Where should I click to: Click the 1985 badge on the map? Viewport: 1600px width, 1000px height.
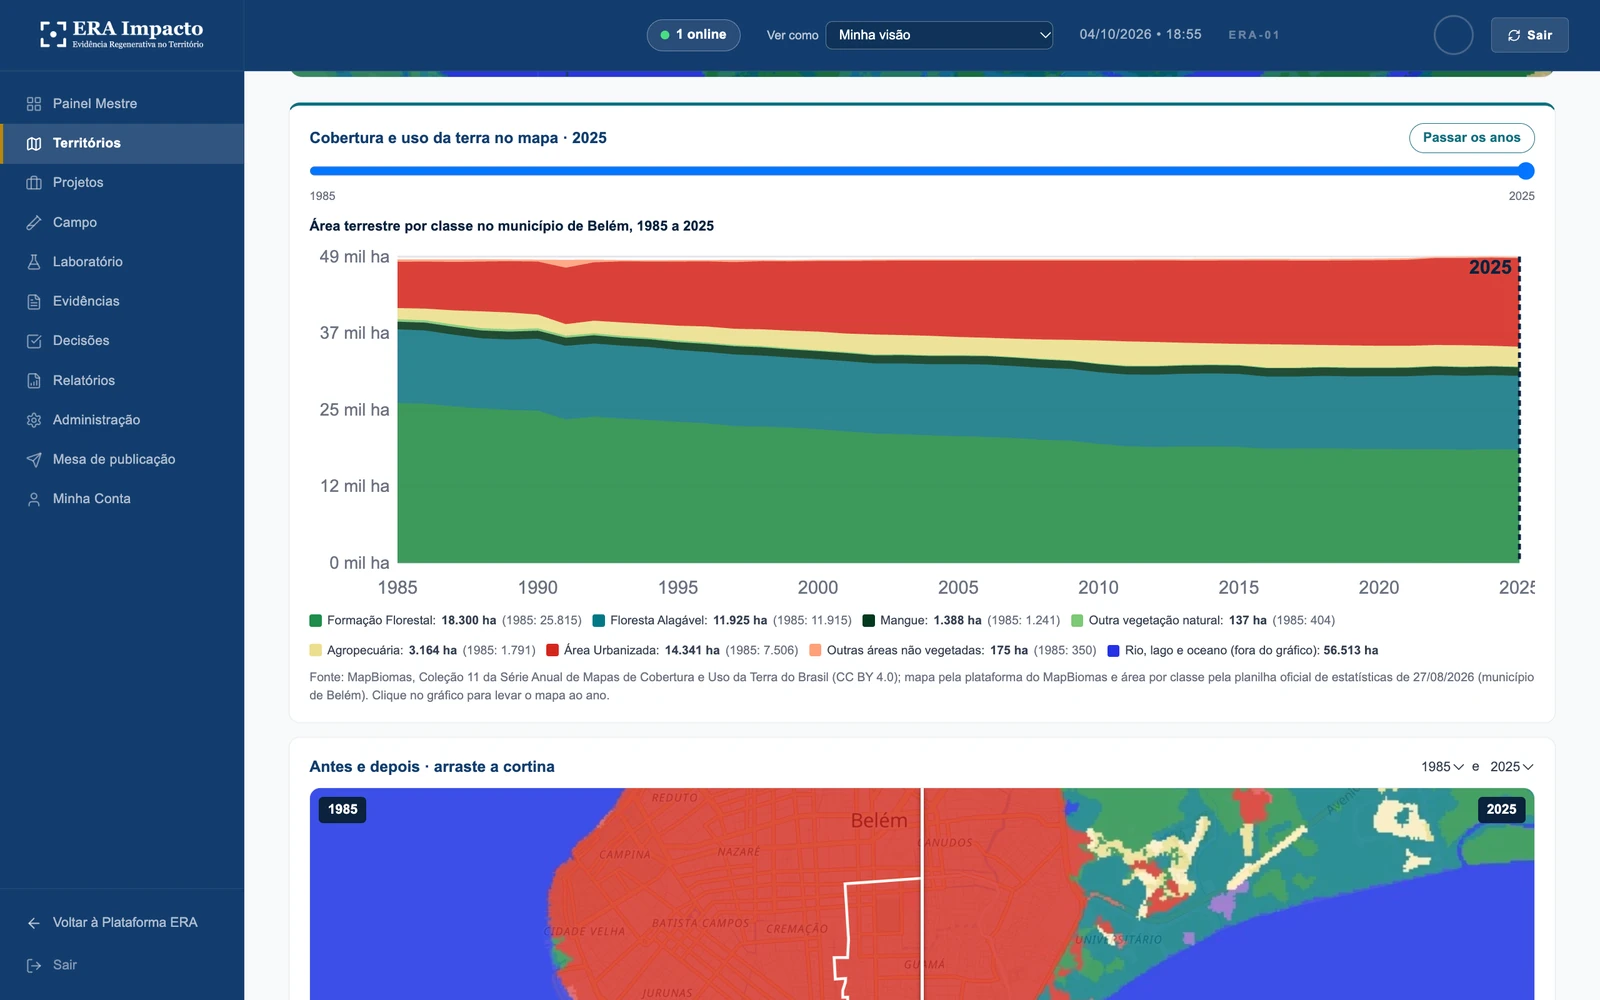[x=342, y=809]
